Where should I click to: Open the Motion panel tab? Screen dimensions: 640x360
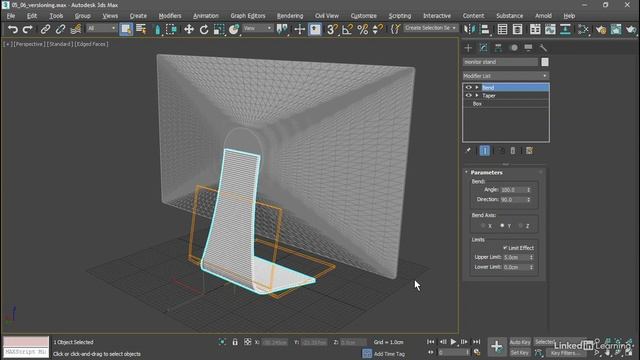click(514, 48)
